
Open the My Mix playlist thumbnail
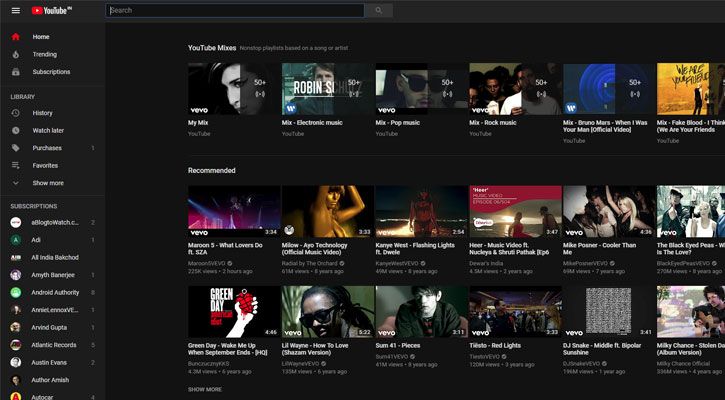(x=234, y=89)
